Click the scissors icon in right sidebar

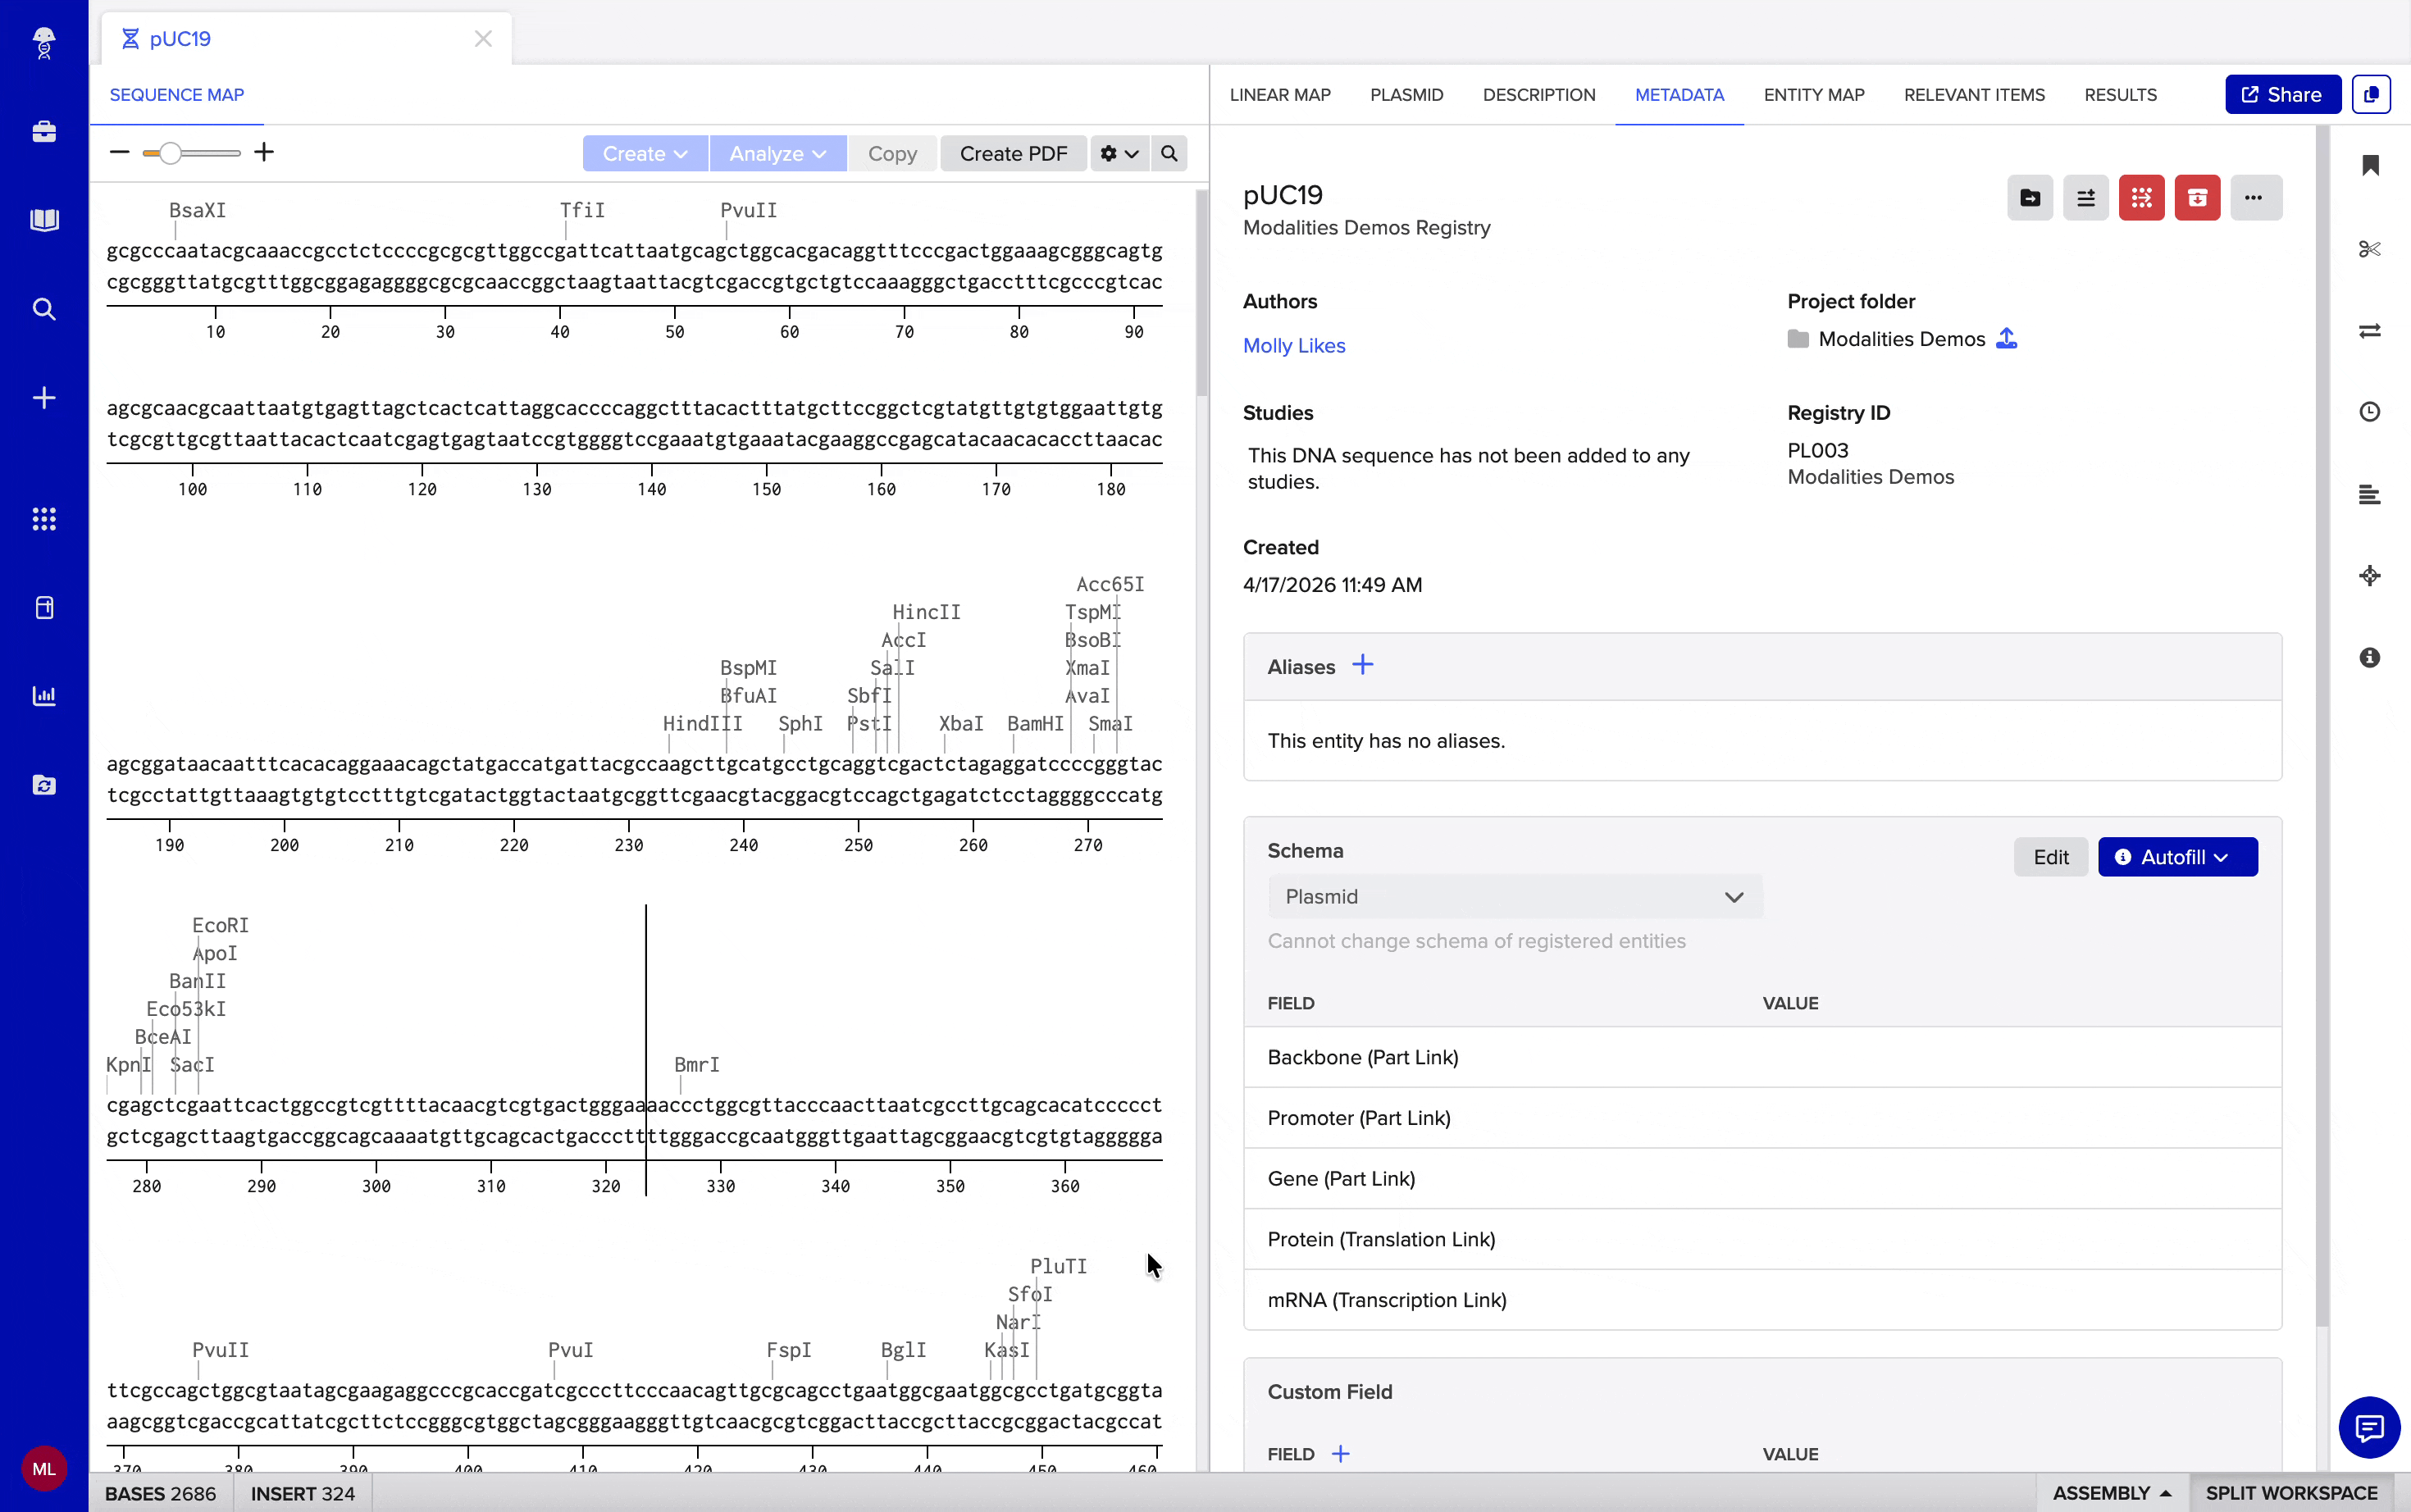pyautogui.click(x=2369, y=248)
